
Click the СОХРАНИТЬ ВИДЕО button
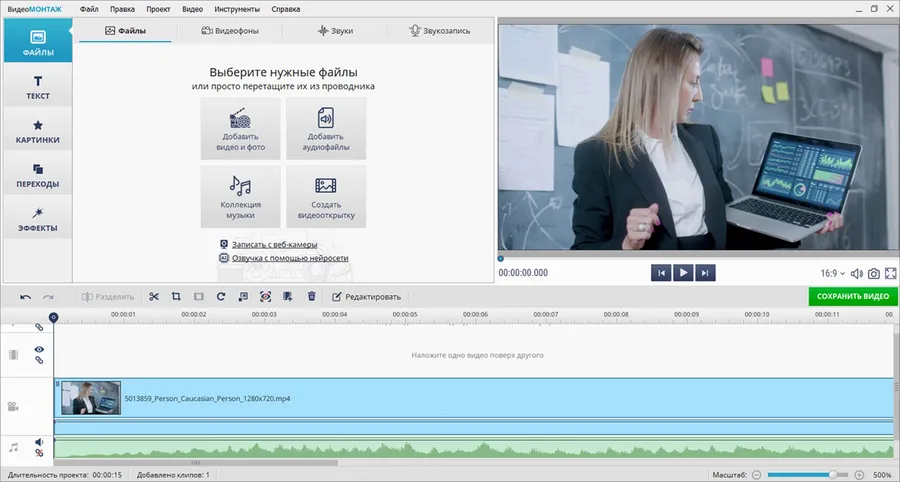[x=853, y=297]
